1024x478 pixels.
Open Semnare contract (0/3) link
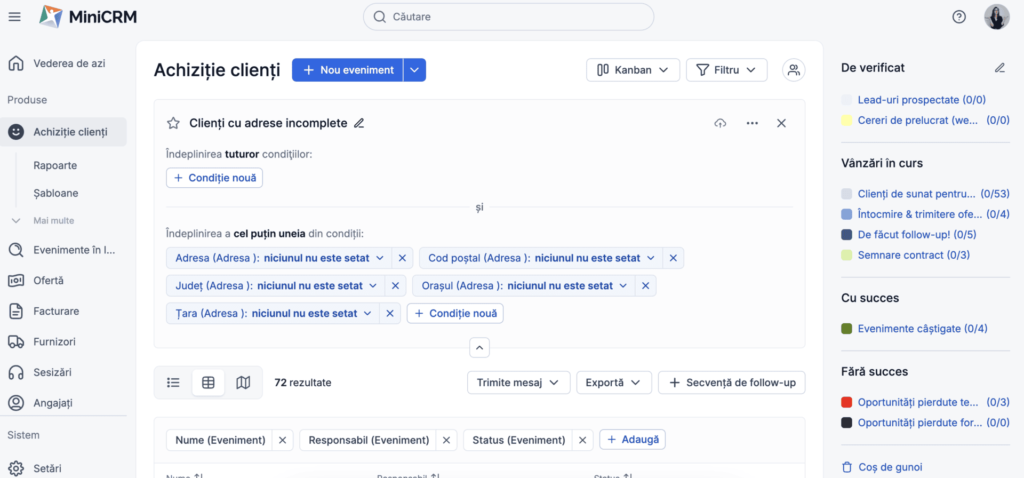click(914, 255)
